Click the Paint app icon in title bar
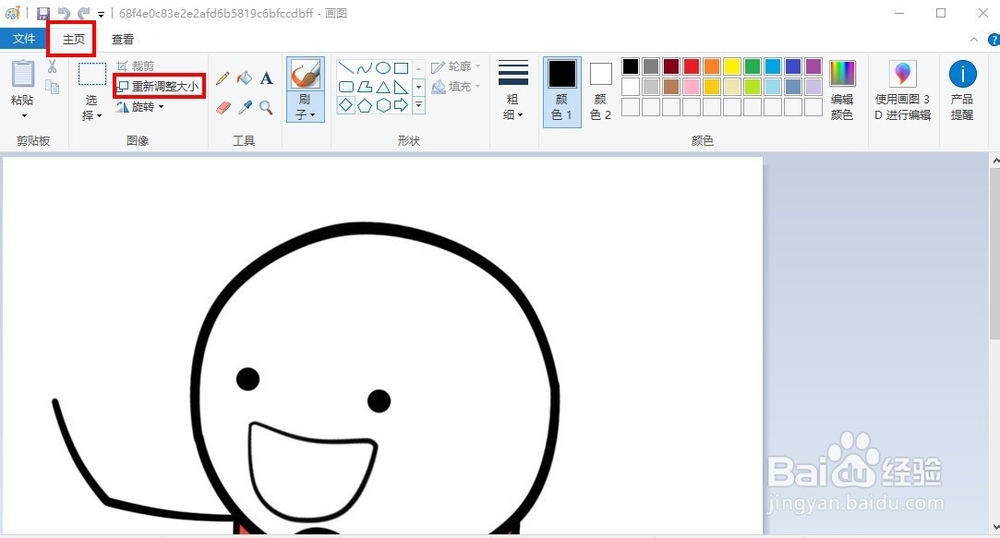The image size is (1000, 538). click(12, 13)
